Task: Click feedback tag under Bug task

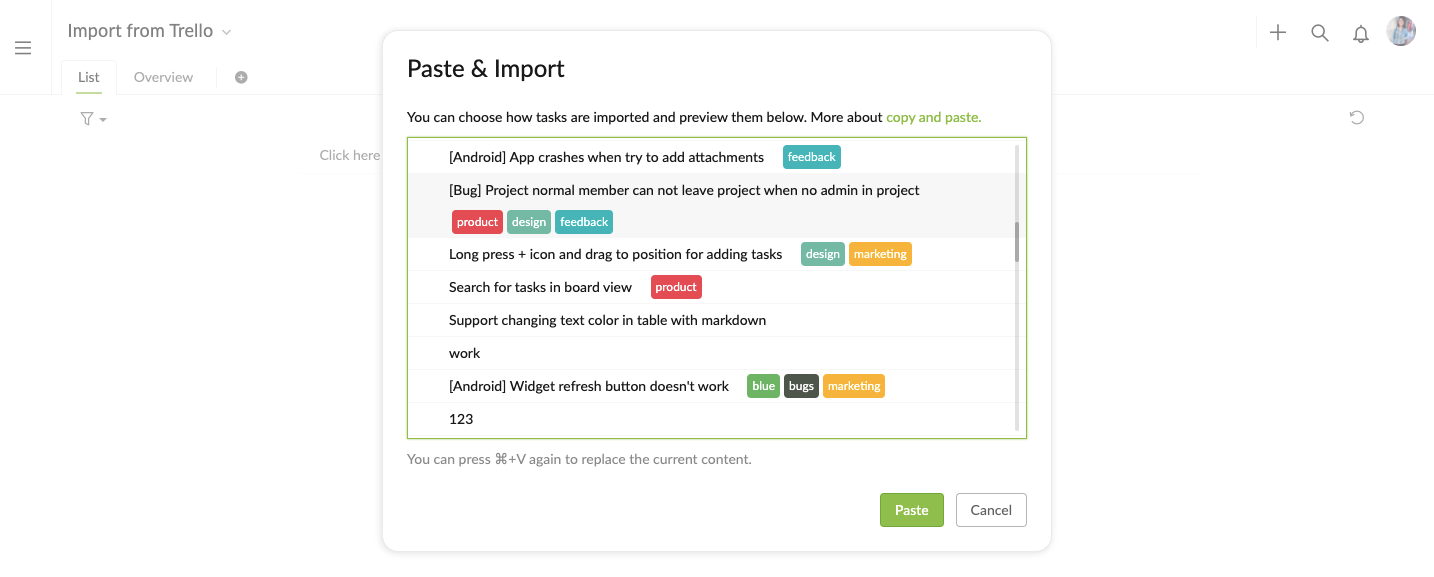Action: [584, 222]
